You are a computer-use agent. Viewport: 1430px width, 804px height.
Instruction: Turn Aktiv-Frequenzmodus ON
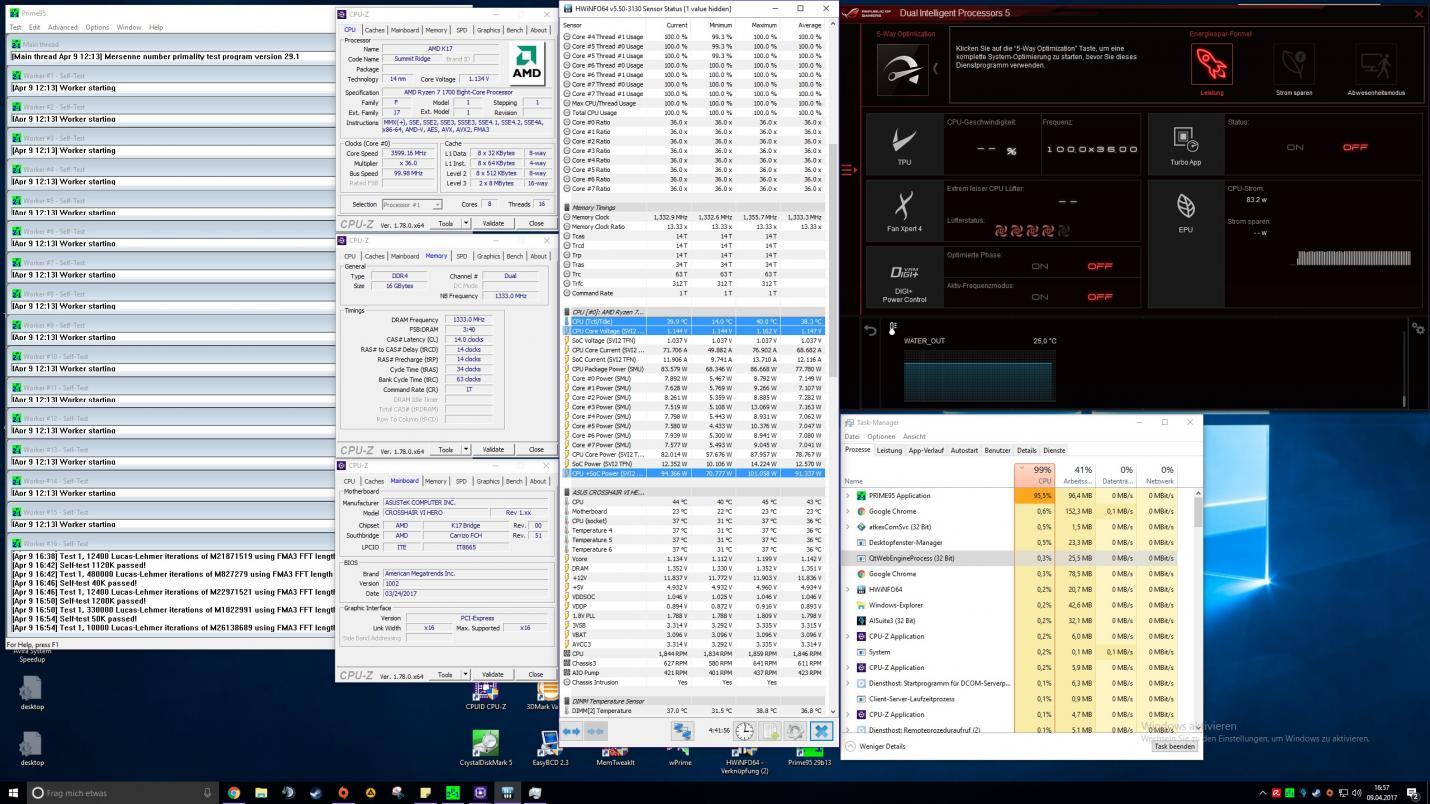1040,296
